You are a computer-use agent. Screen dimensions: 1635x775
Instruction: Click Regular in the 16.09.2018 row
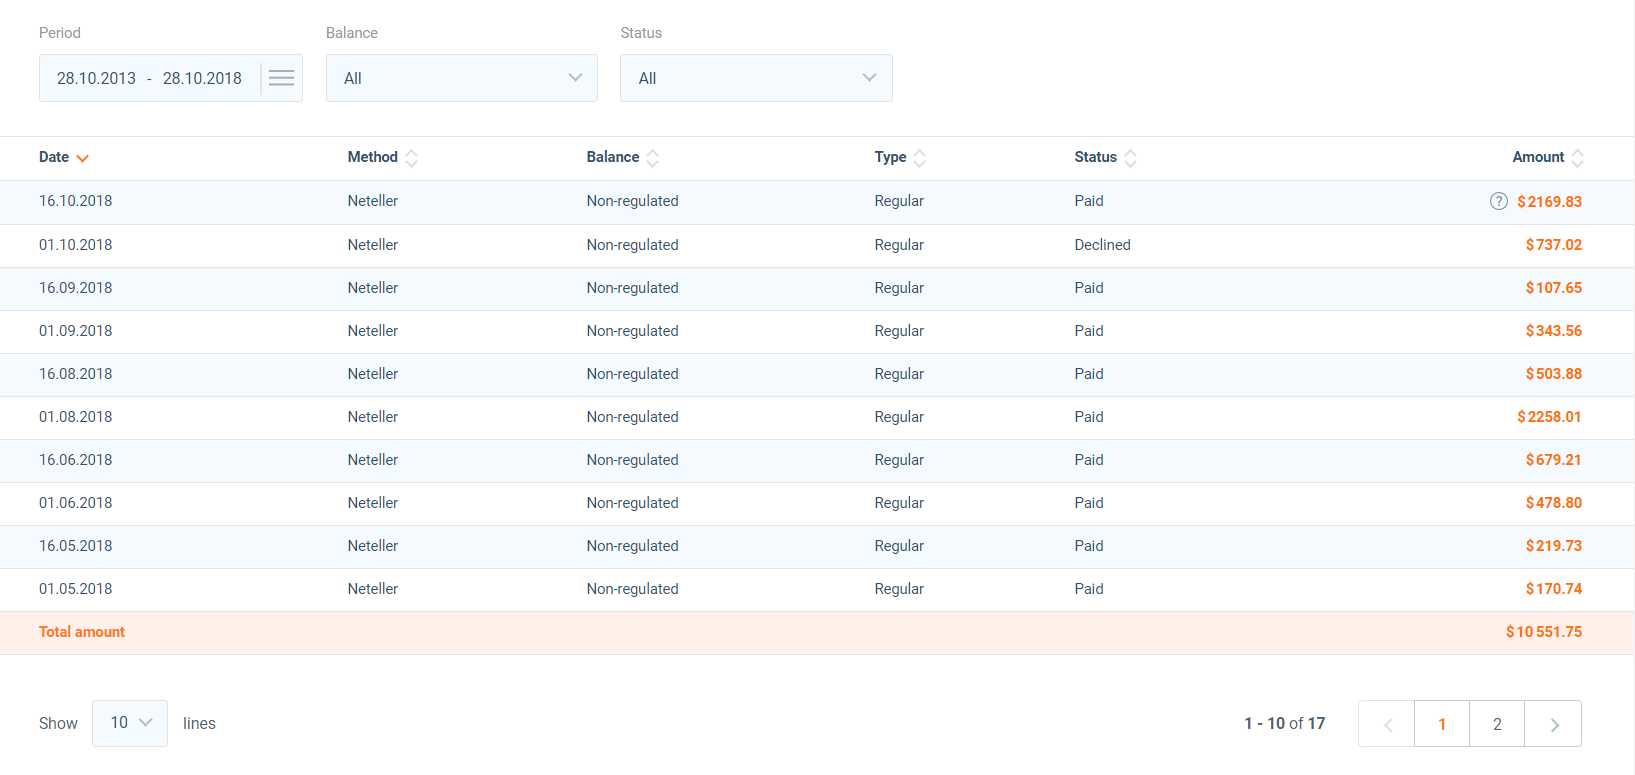(899, 288)
